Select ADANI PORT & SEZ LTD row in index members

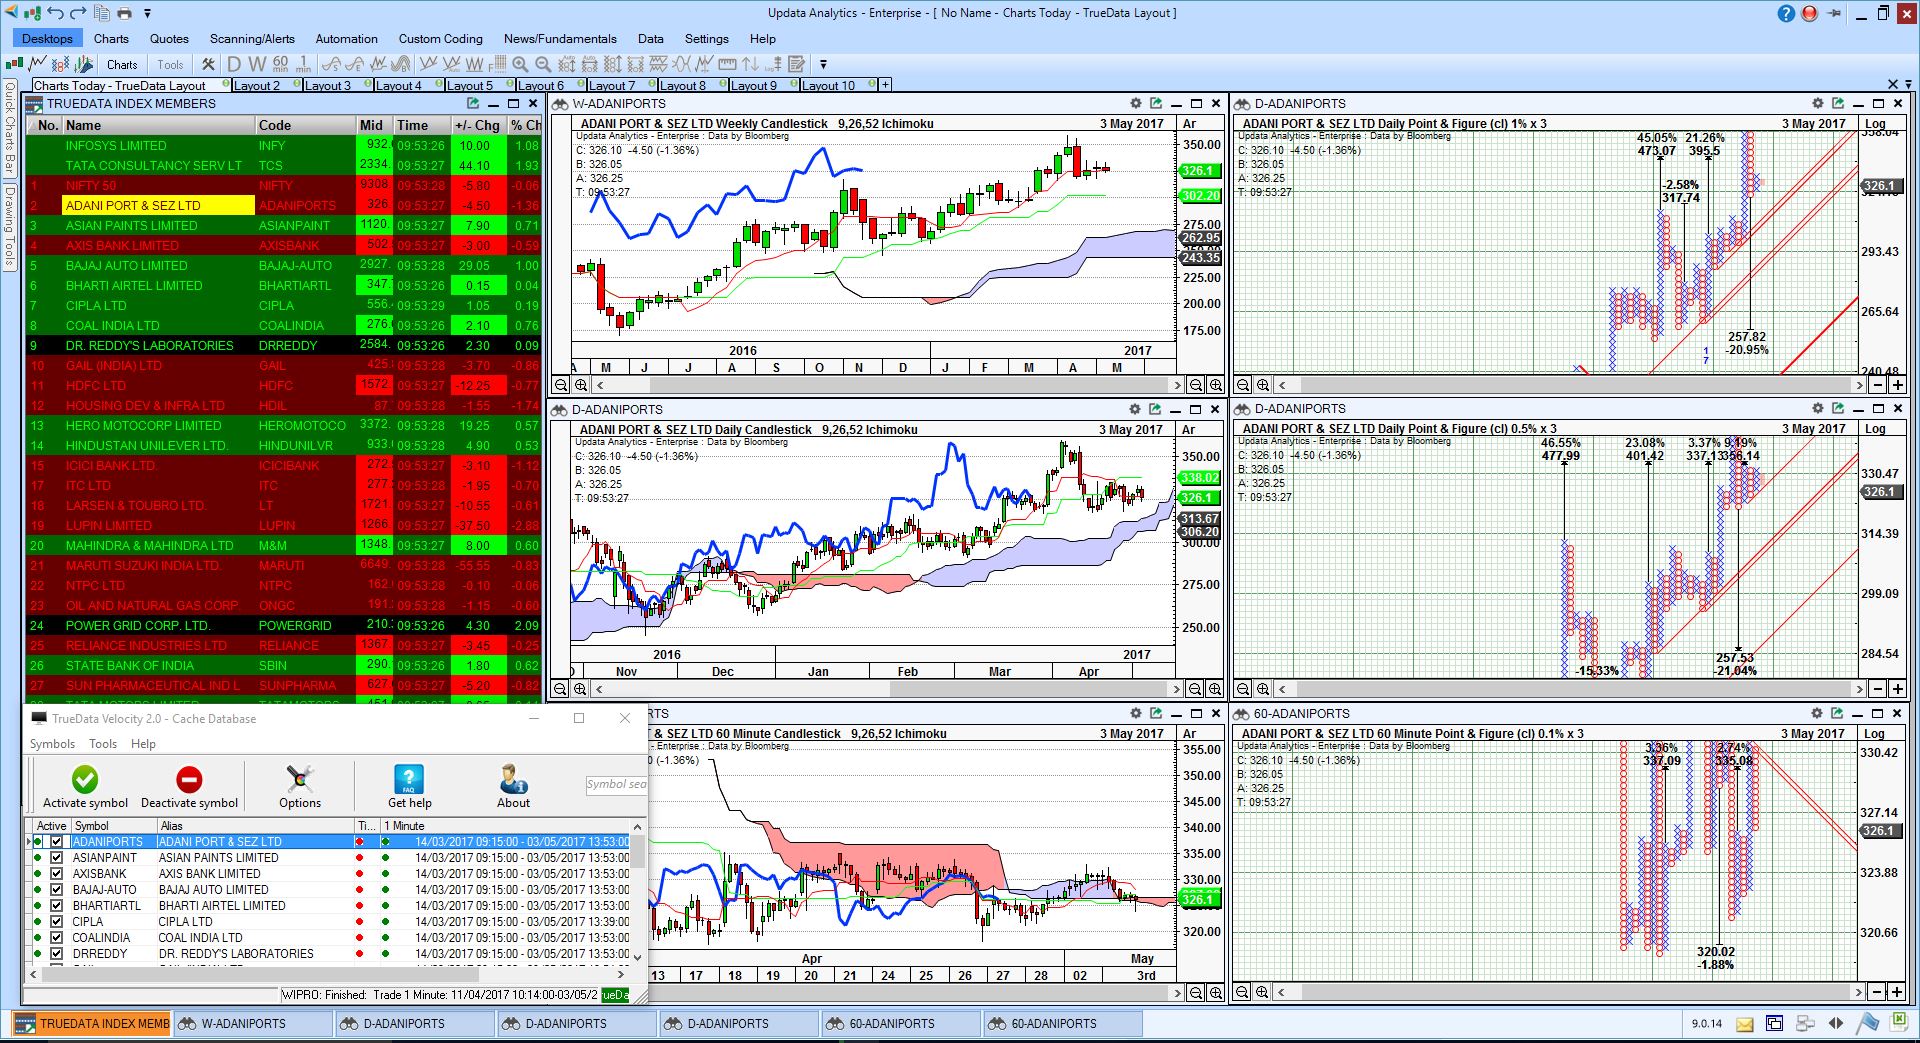pyautogui.click(x=284, y=205)
